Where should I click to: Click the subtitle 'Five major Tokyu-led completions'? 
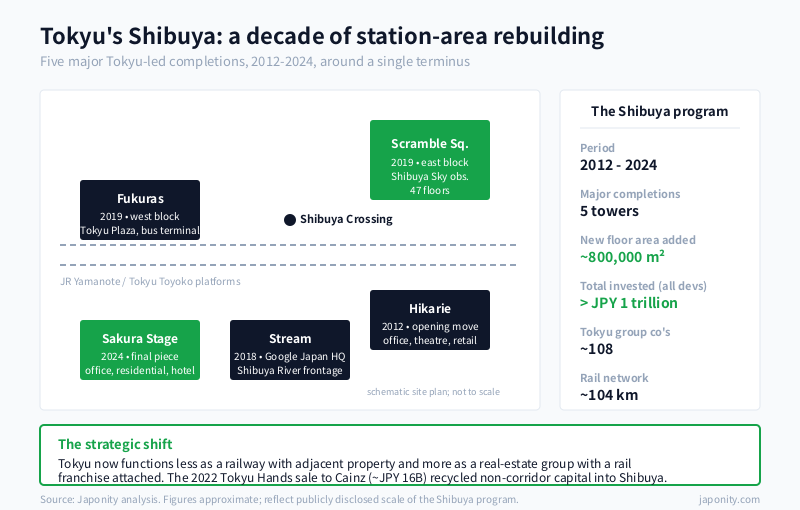coord(255,62)
